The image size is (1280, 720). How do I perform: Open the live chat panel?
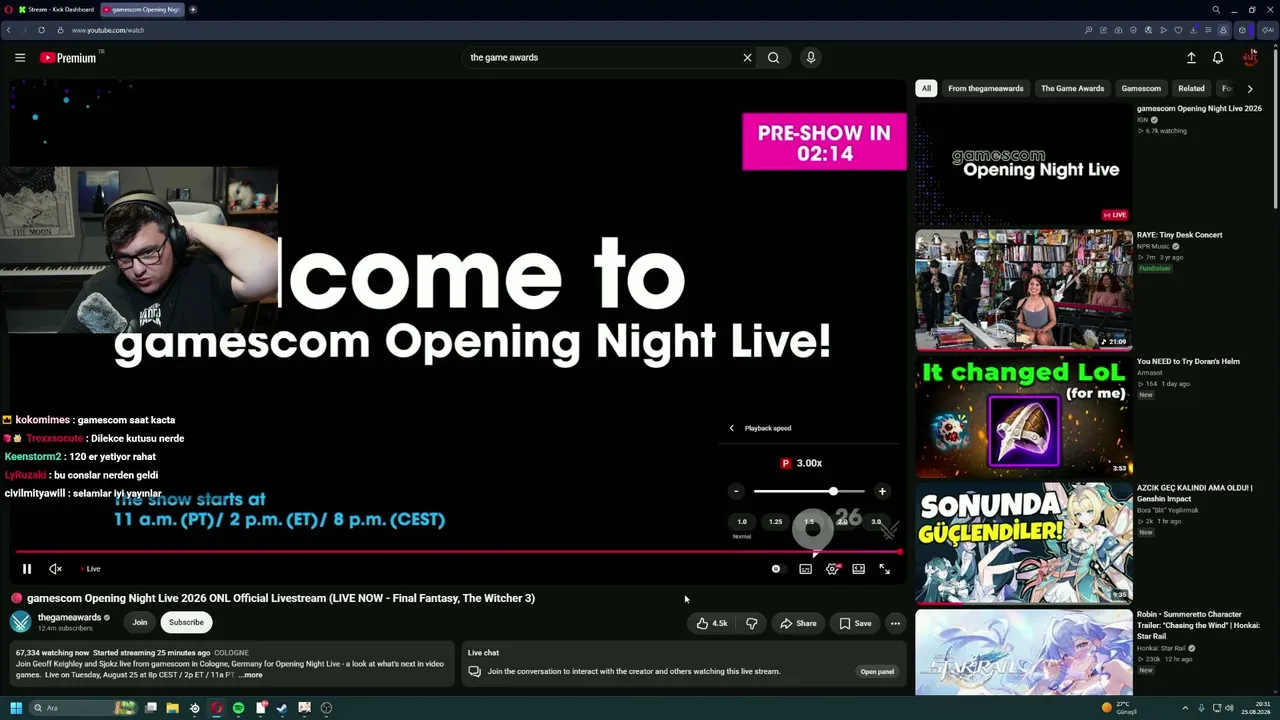tap(877, 671)
